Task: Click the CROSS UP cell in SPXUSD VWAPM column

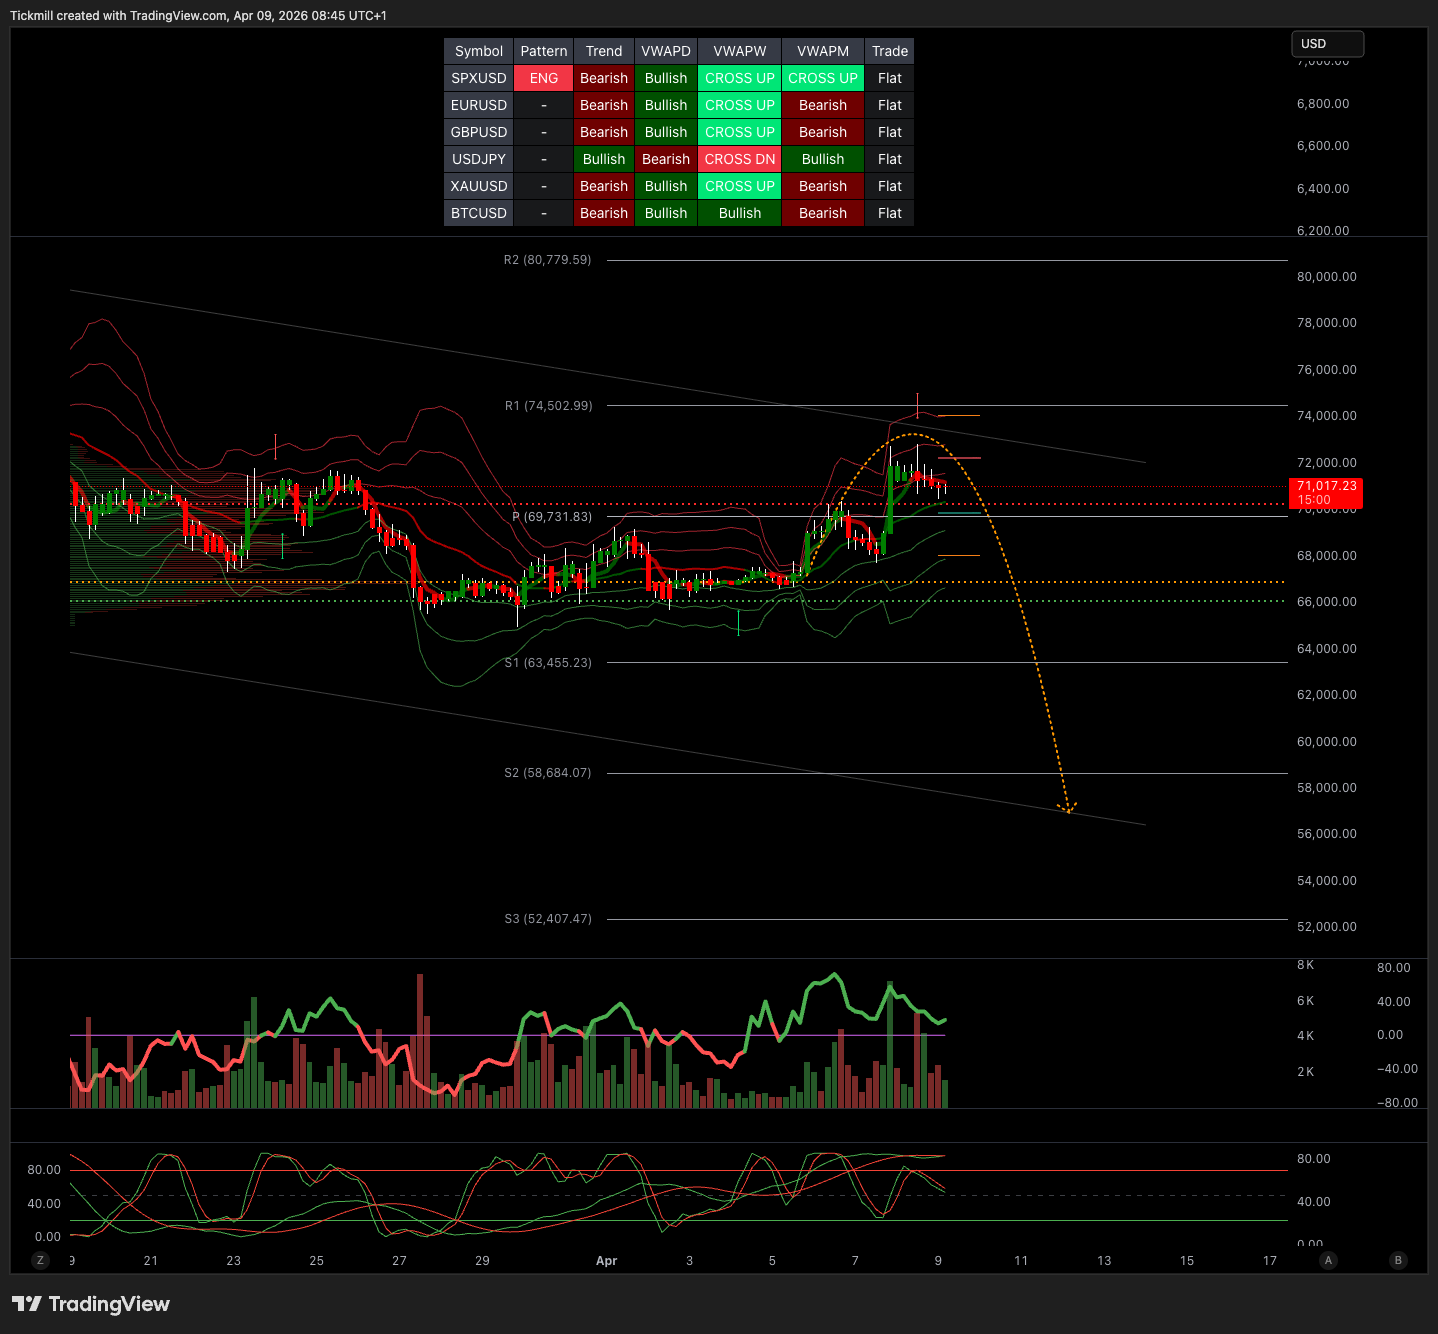Action: 822,78
